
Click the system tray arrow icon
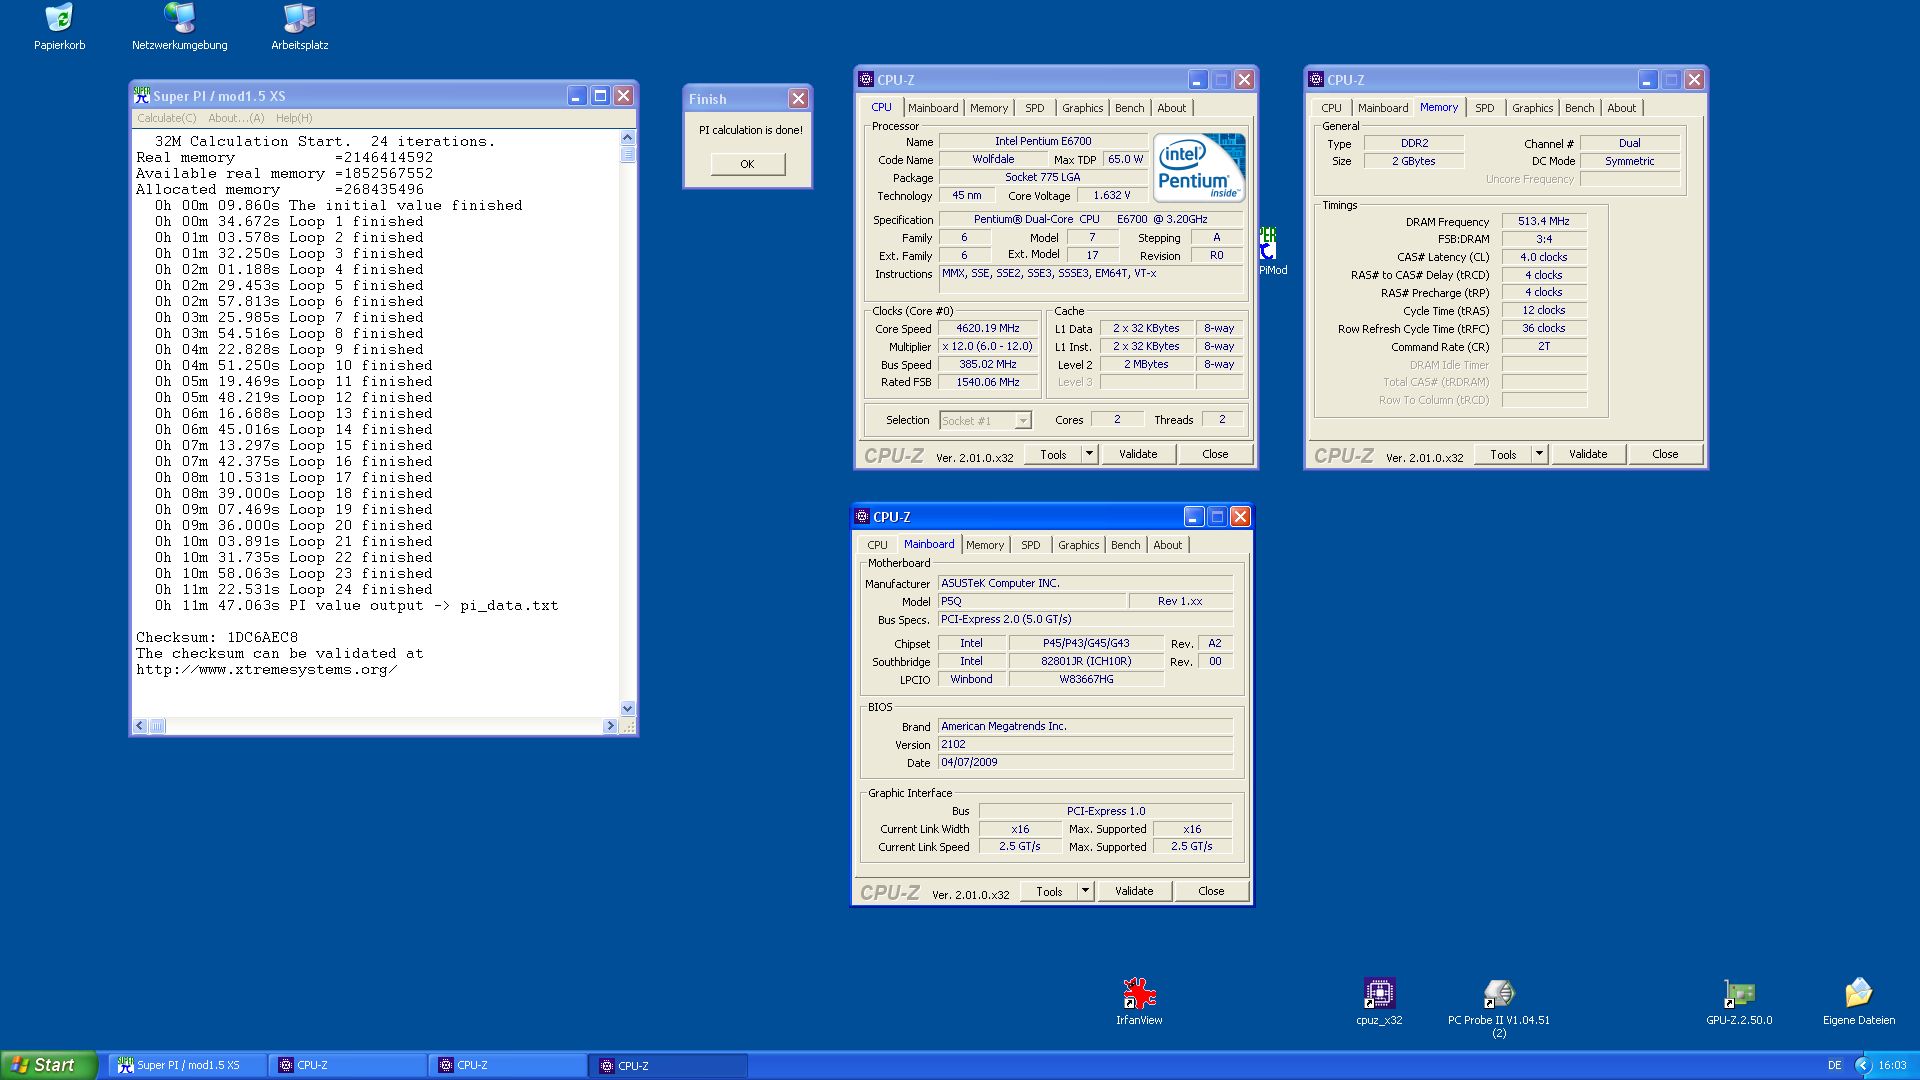(1862, 1065)
